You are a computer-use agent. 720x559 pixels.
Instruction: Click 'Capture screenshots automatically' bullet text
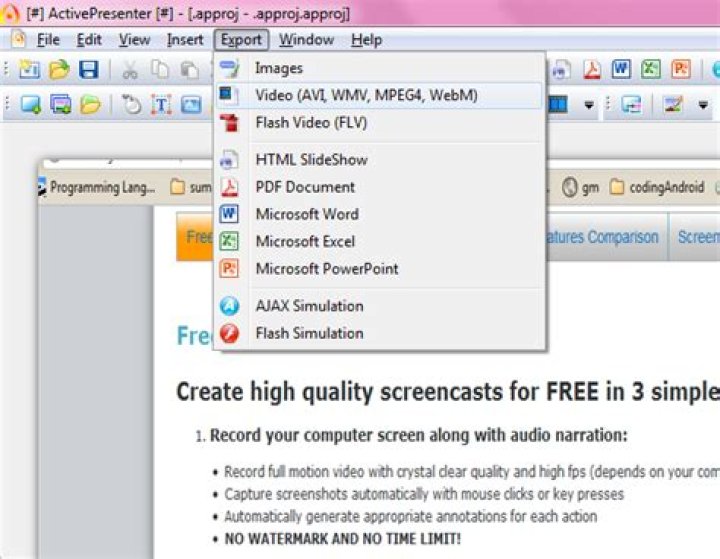(424, 494)
